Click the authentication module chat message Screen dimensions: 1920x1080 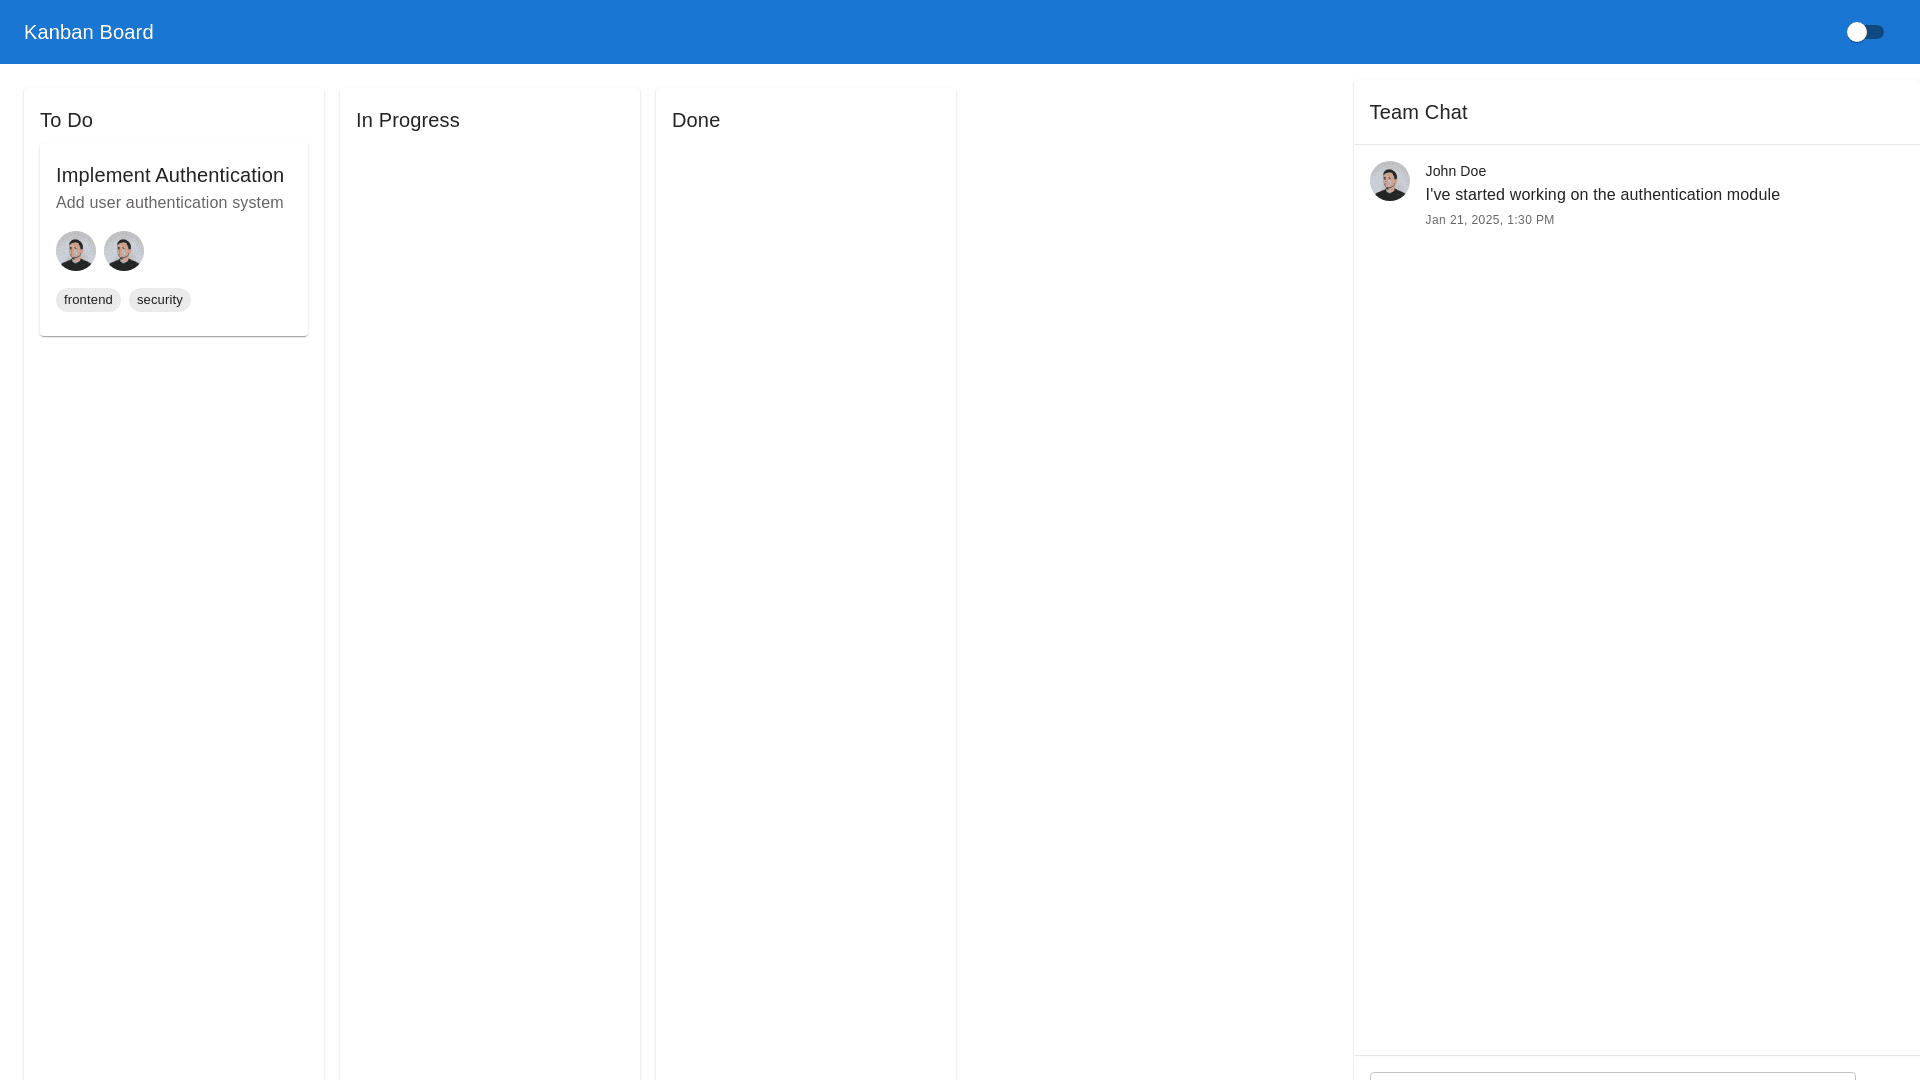point(1602,195)
